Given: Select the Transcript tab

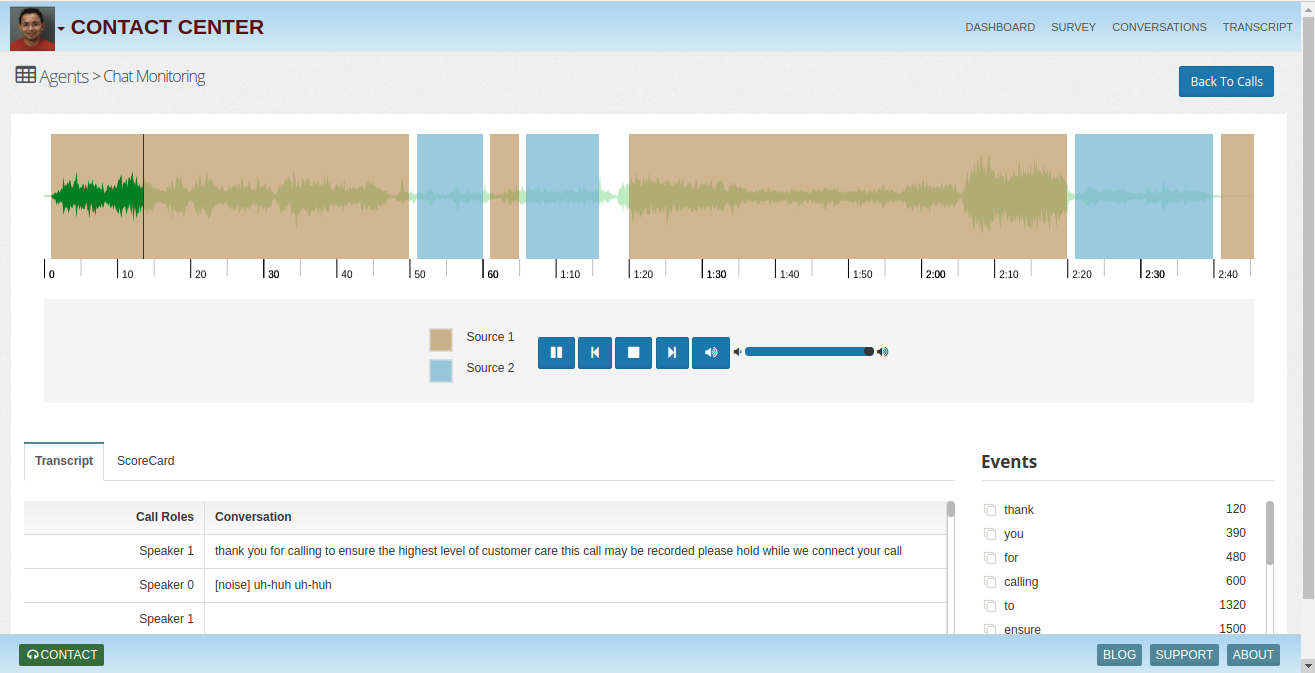Looking at the screenshot, I should [64, 461].
